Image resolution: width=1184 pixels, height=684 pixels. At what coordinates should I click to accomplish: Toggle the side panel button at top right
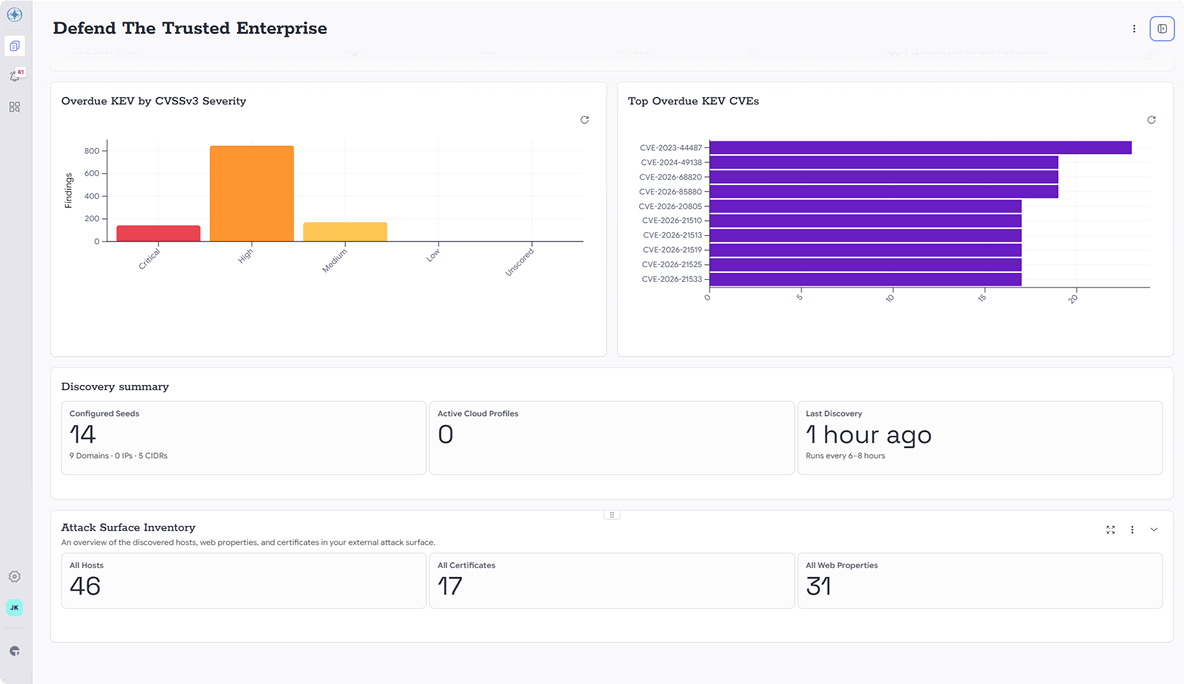point(1162,29)
